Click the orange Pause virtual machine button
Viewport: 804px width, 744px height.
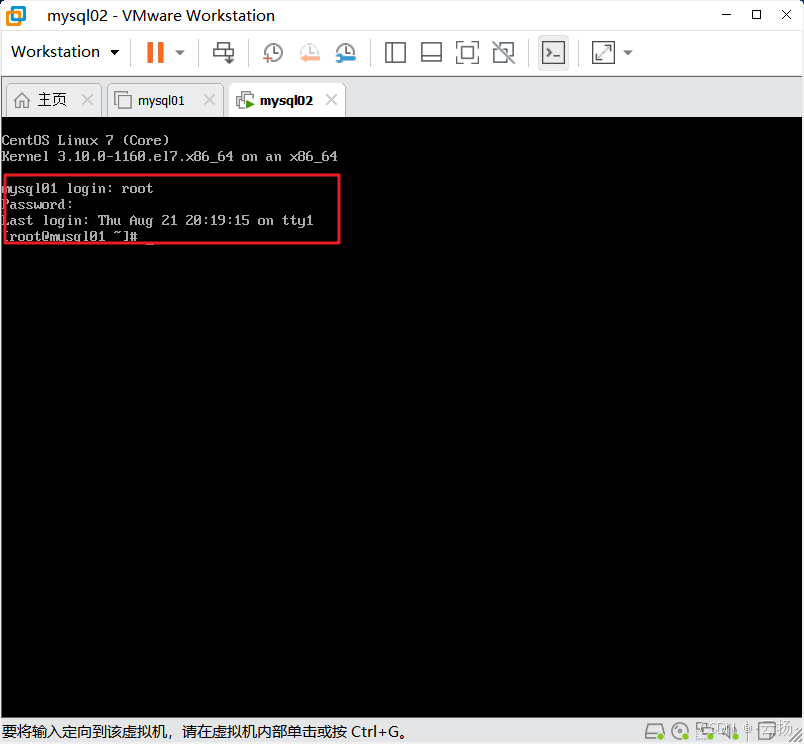[x=155, y=52]
